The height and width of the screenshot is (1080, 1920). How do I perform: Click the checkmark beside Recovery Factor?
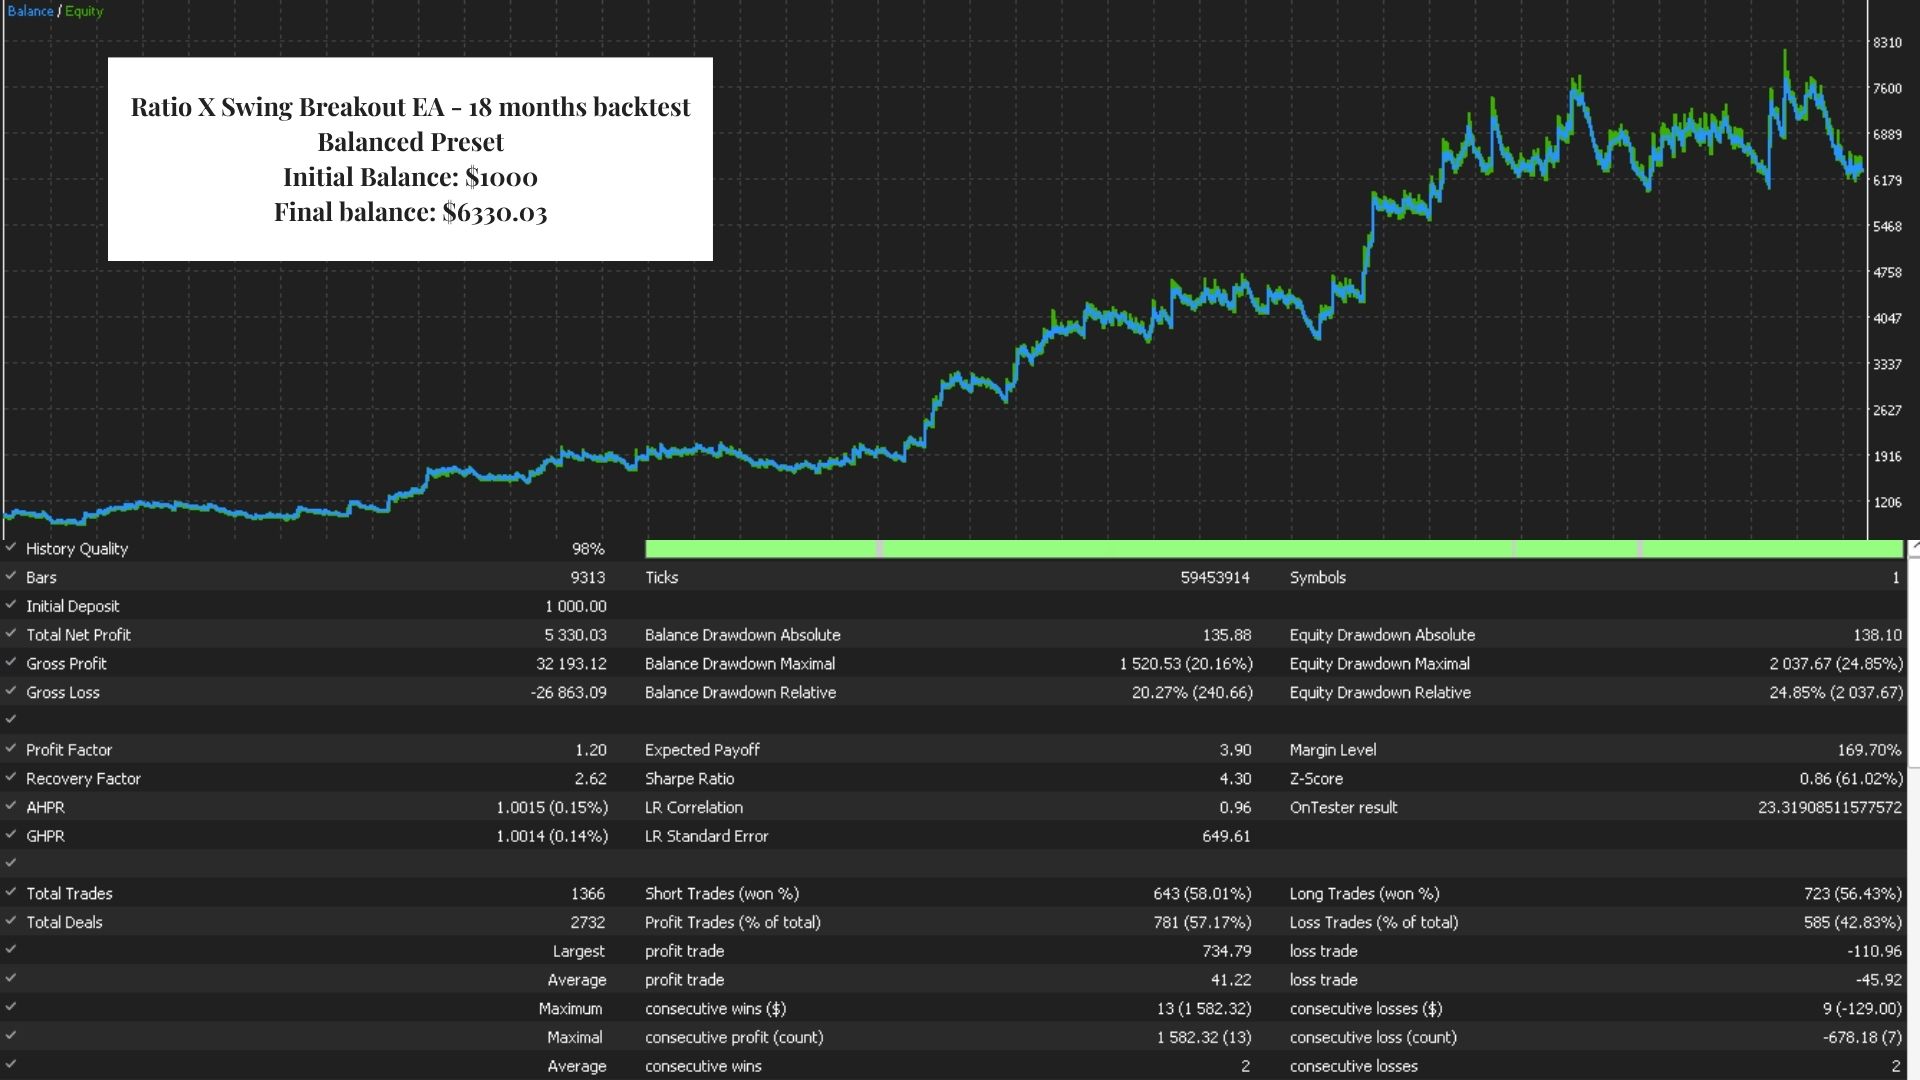pyautogui.click(x=11, y=777)
